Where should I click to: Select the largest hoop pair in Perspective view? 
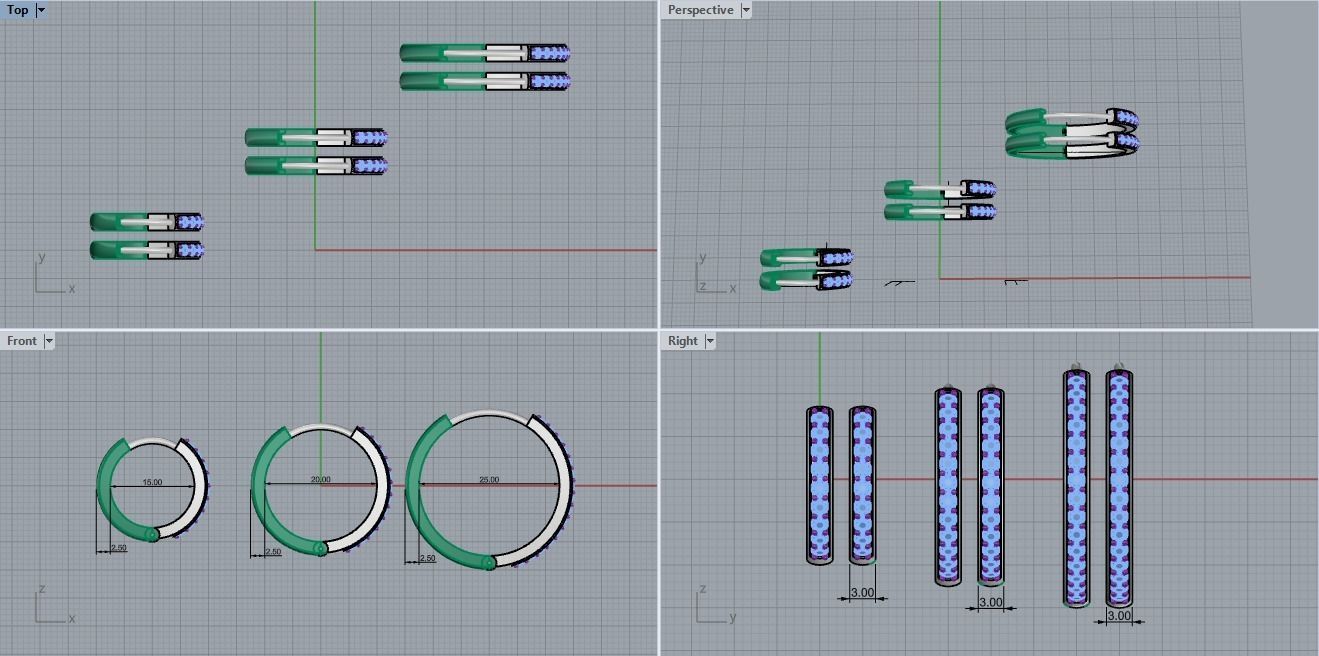click(1072, 133)
